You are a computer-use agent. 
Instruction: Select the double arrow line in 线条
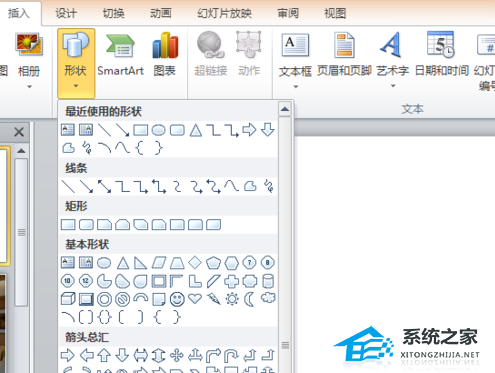tap(104, 186)
